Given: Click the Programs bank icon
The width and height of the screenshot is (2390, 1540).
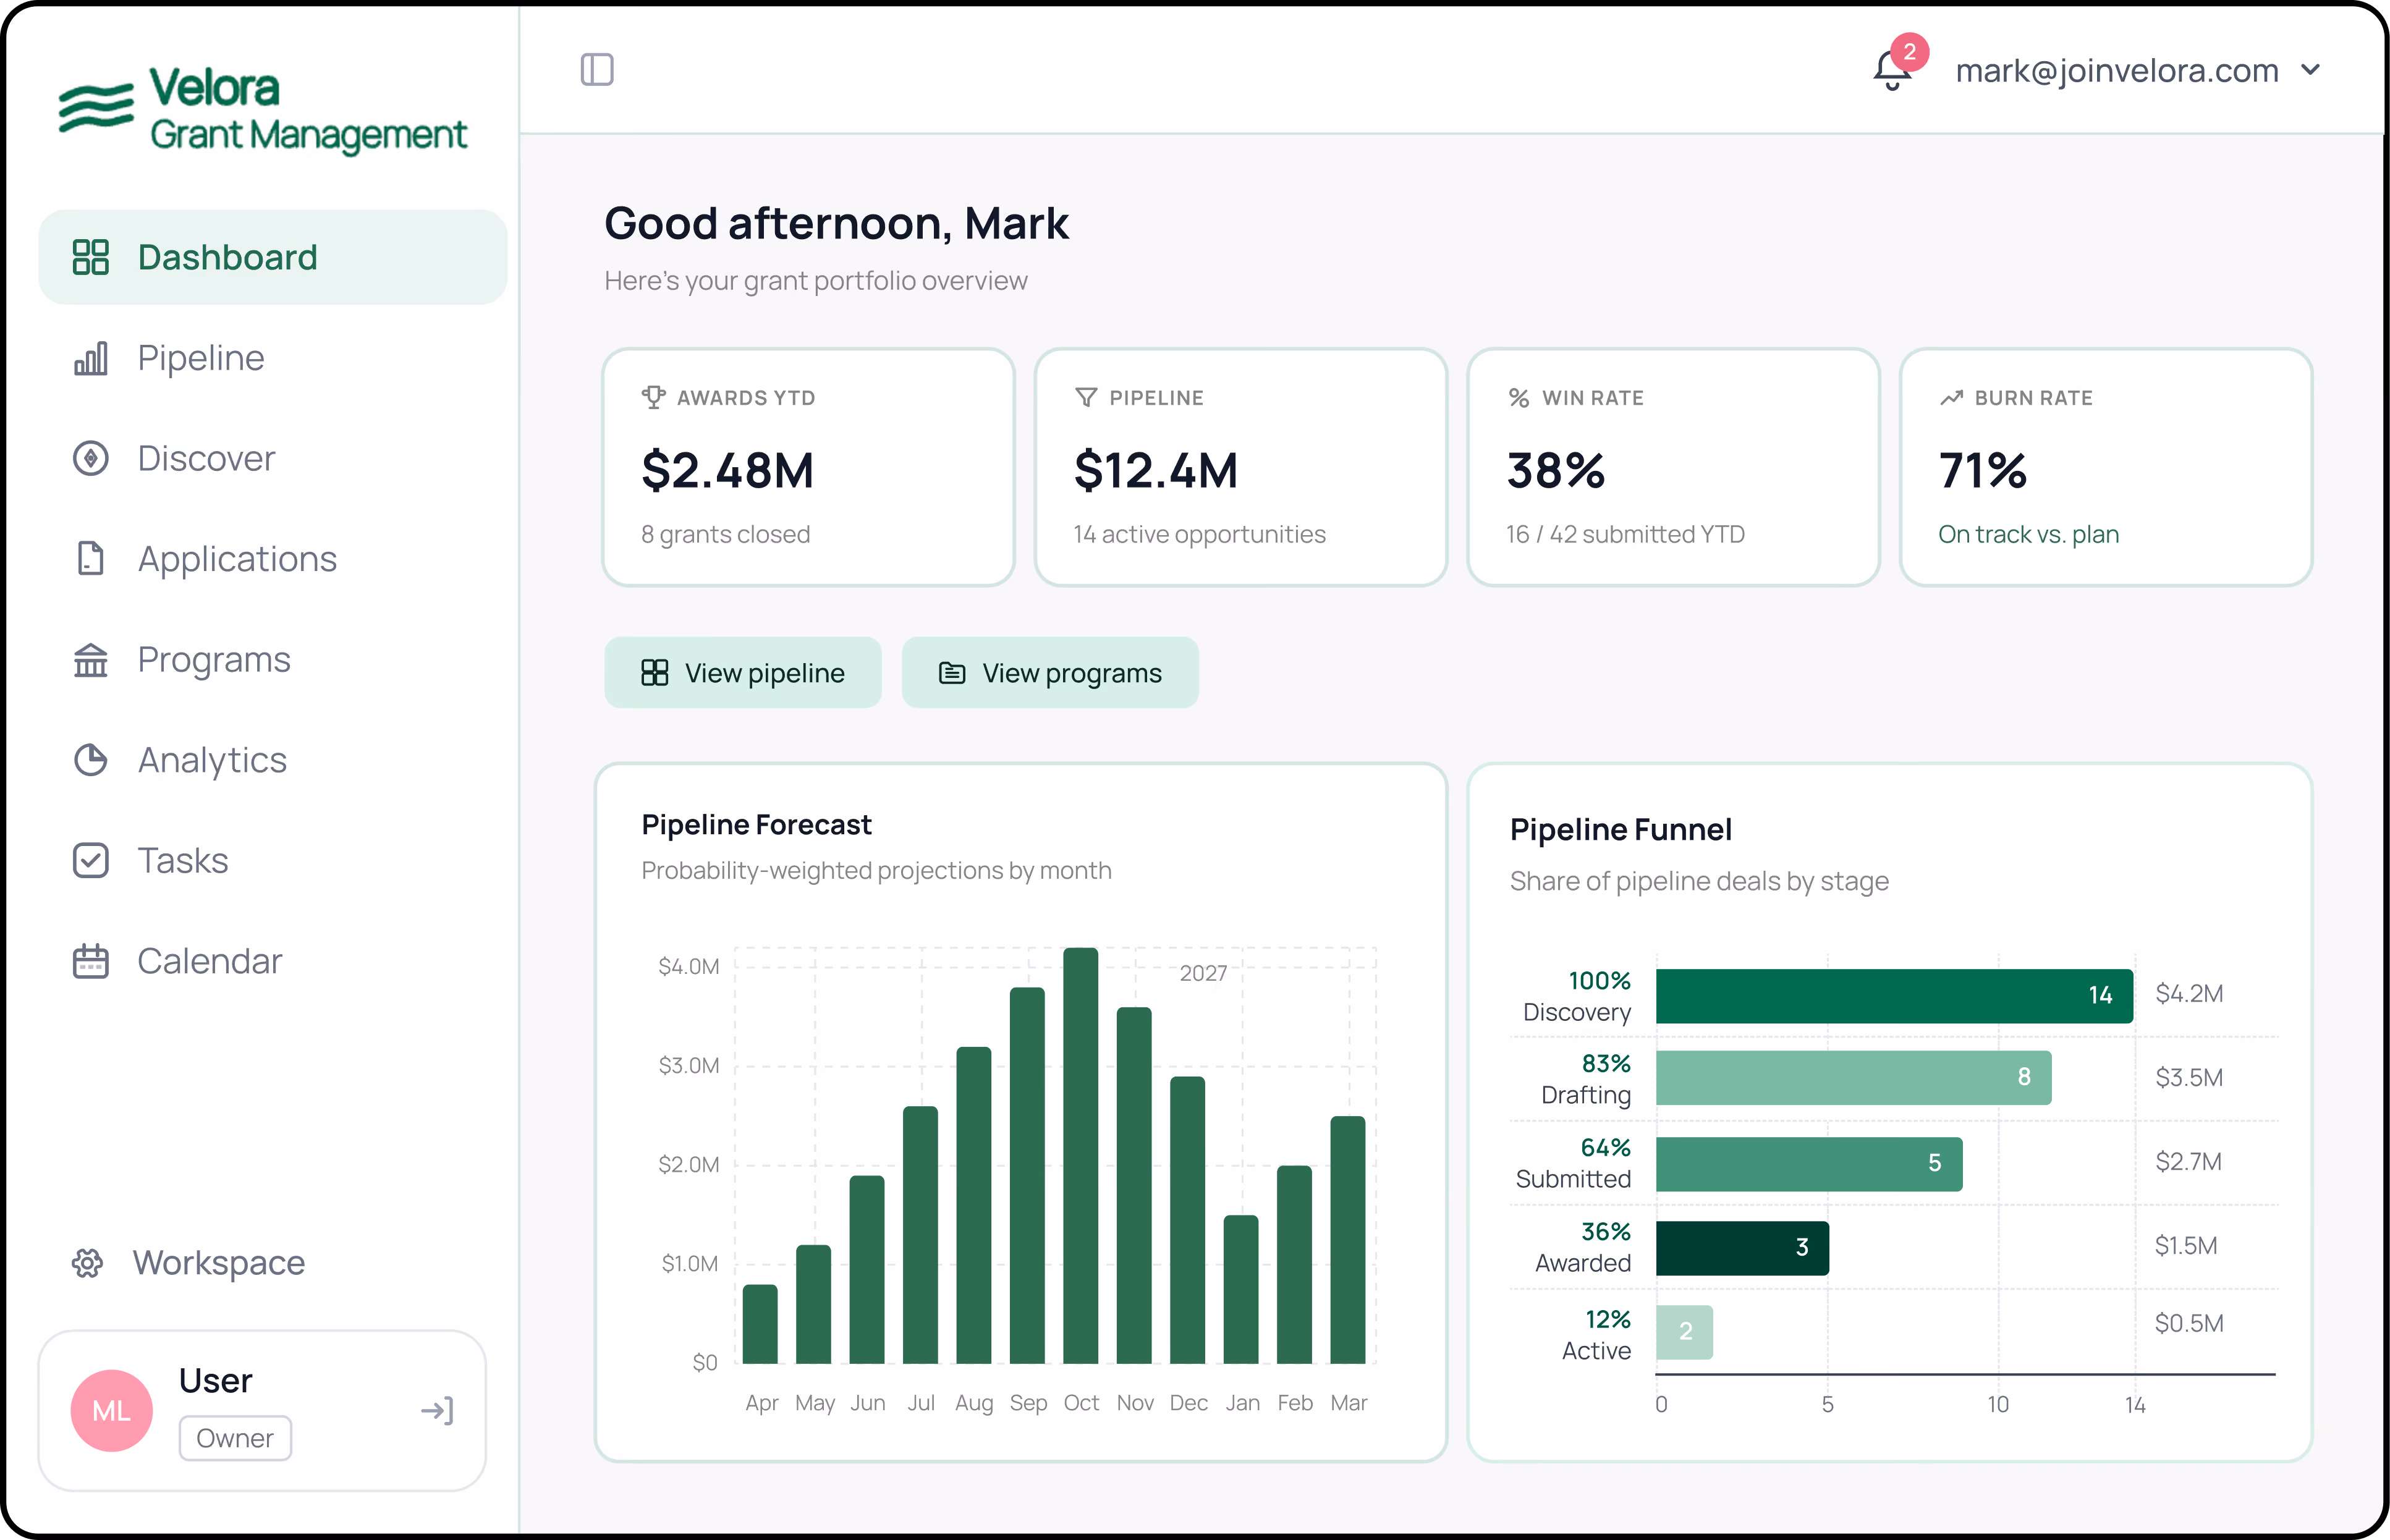Looking at the screenshot, I should [91, 659].
